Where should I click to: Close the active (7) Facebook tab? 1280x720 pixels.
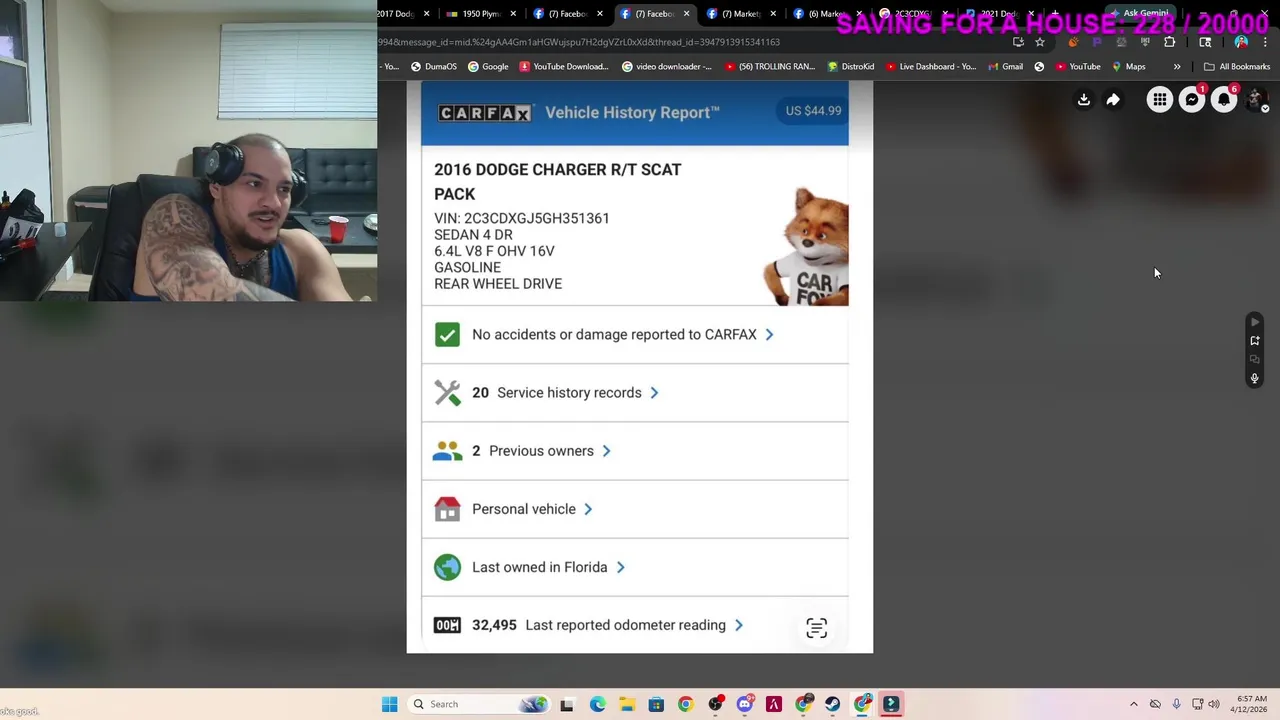pos(686,14)
